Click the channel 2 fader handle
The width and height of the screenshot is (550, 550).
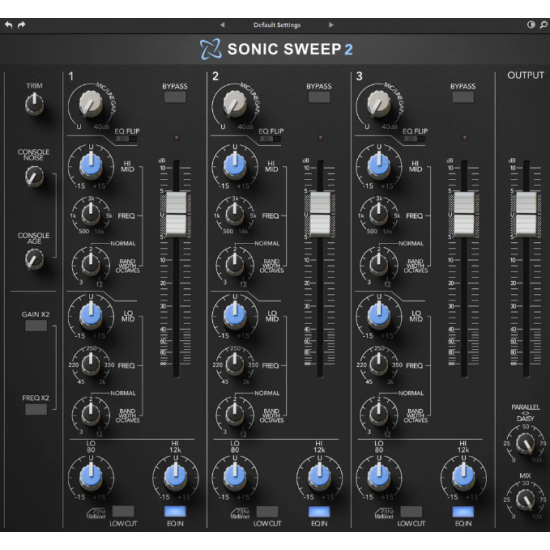click(x=320, y=214)
